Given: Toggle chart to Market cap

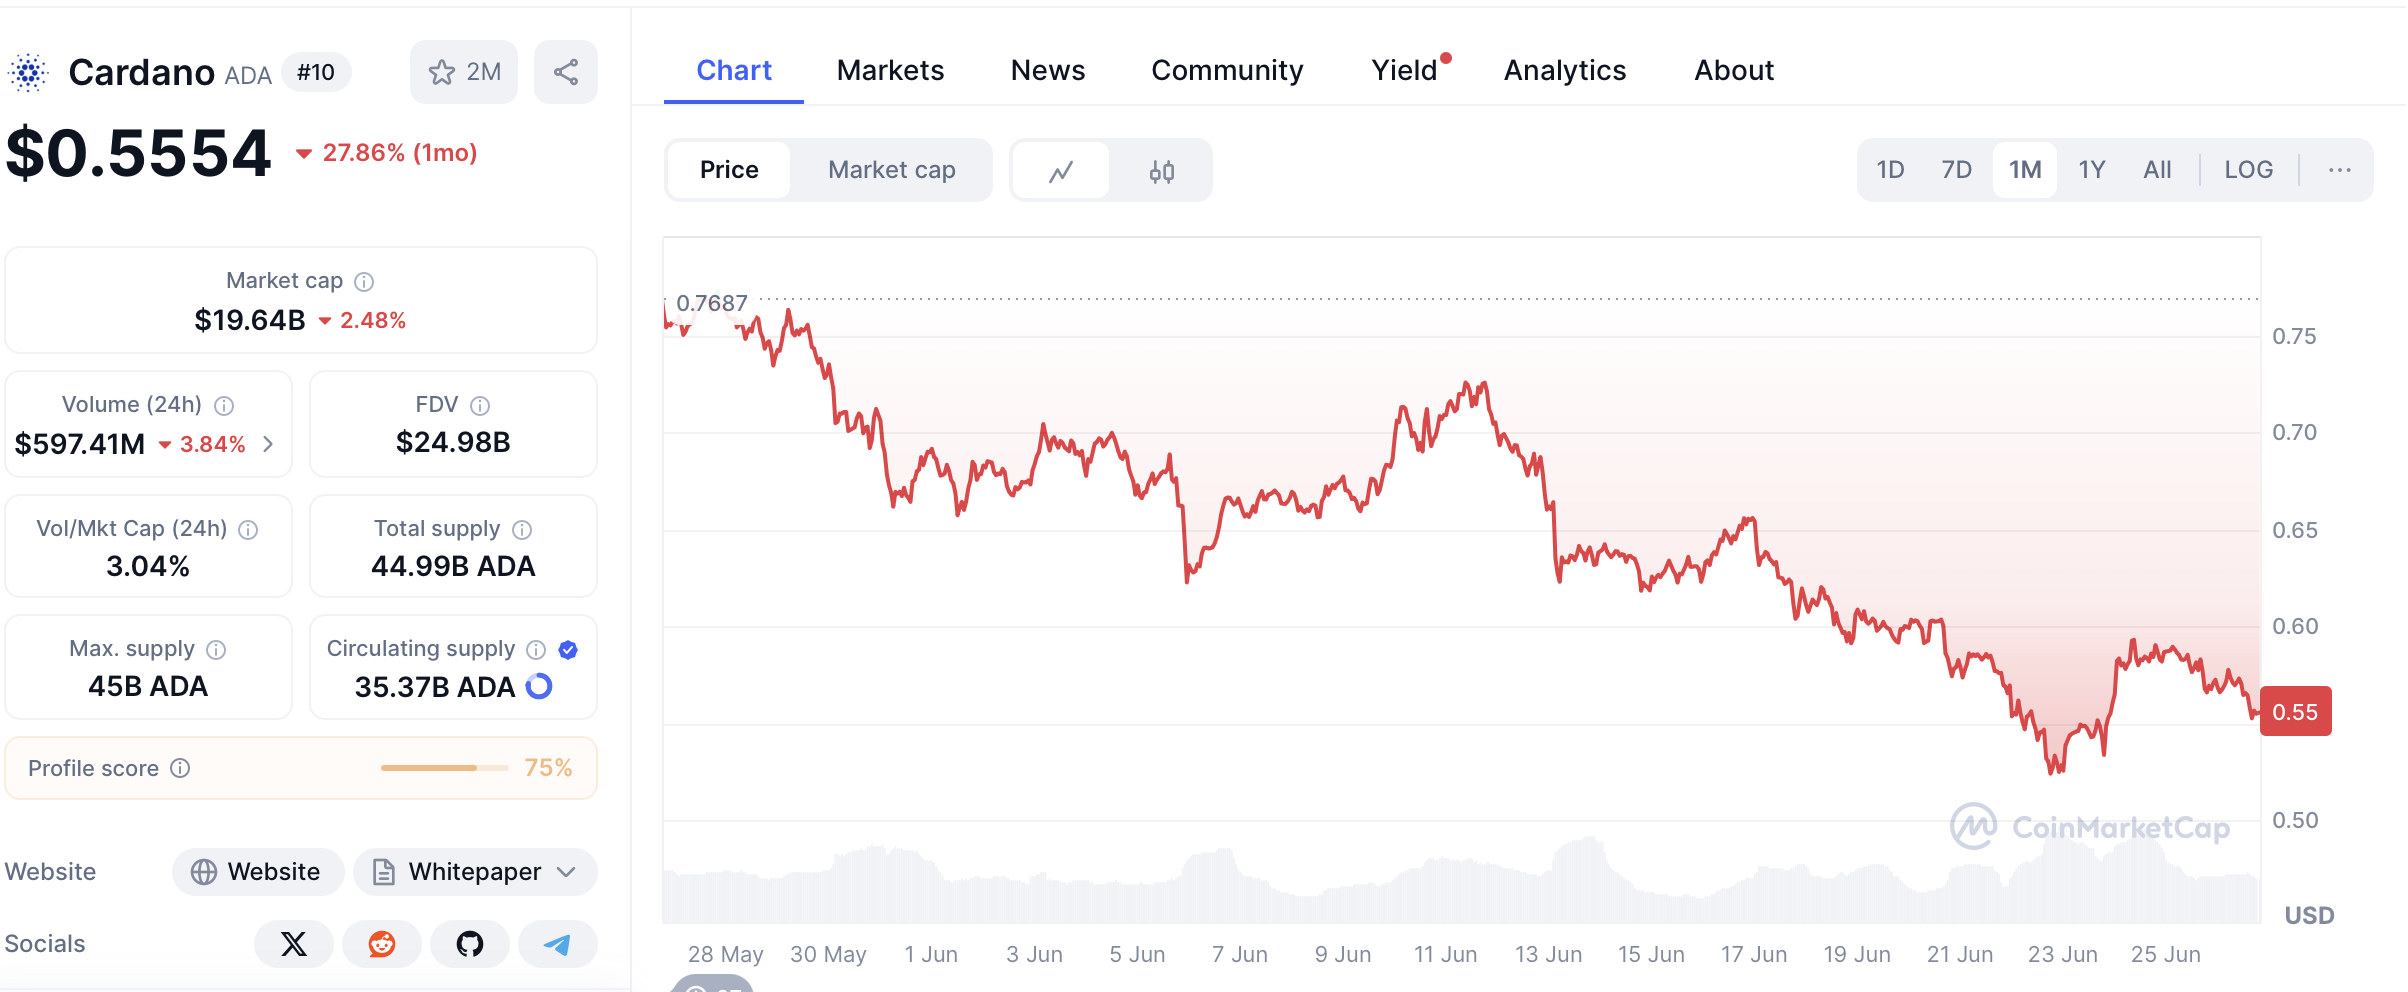Looking at the screenshot, I should point(891,170).
